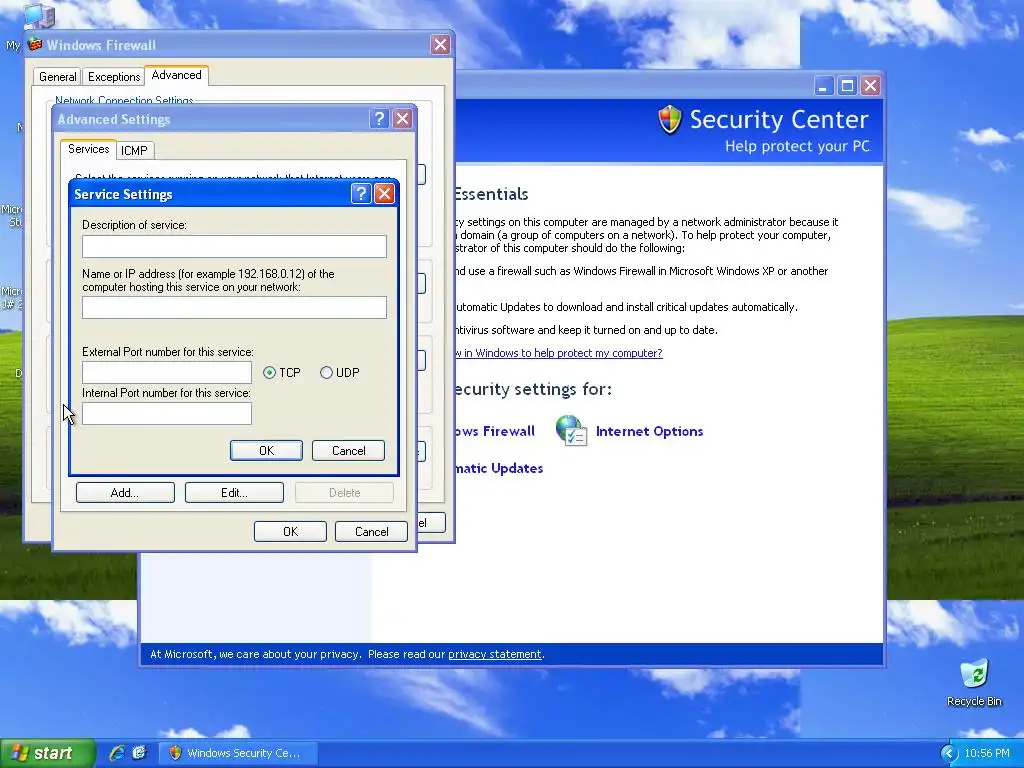
Task: Switch to the ICMP tab
Action: tap(135, 151)
